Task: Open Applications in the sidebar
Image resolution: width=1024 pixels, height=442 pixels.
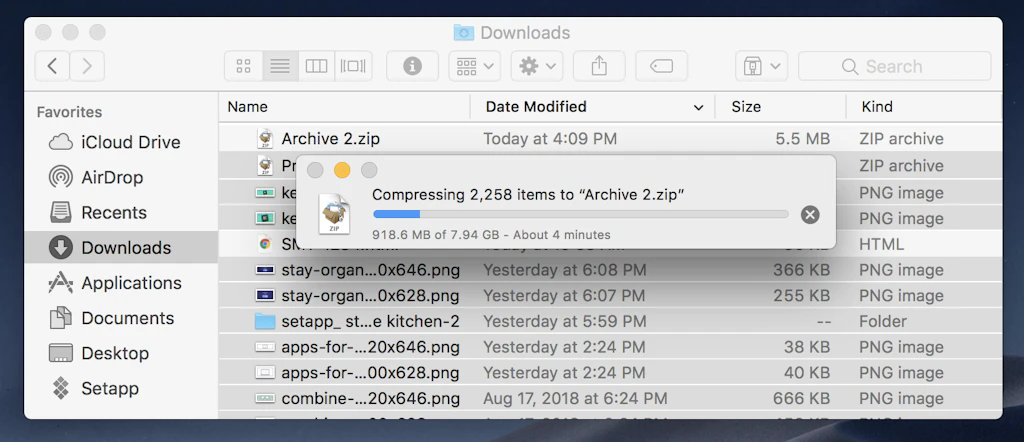Action: click(x=121, y=283)
